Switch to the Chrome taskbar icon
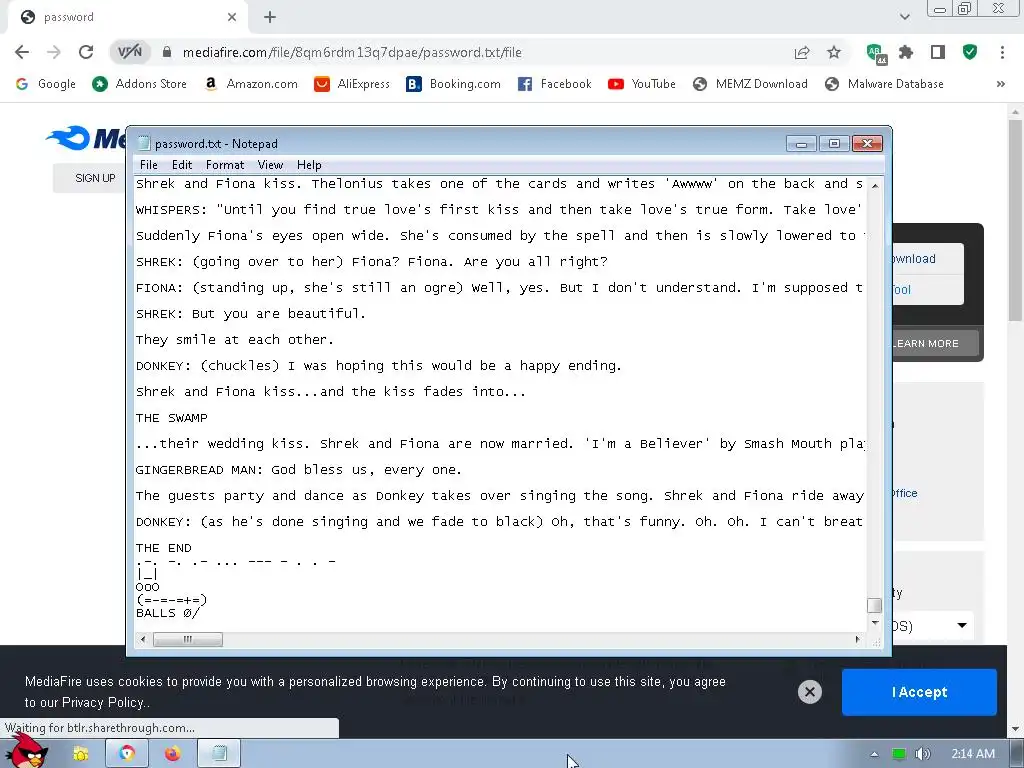Viewport: 1024px width, 768px height. [x=127, y=754]
